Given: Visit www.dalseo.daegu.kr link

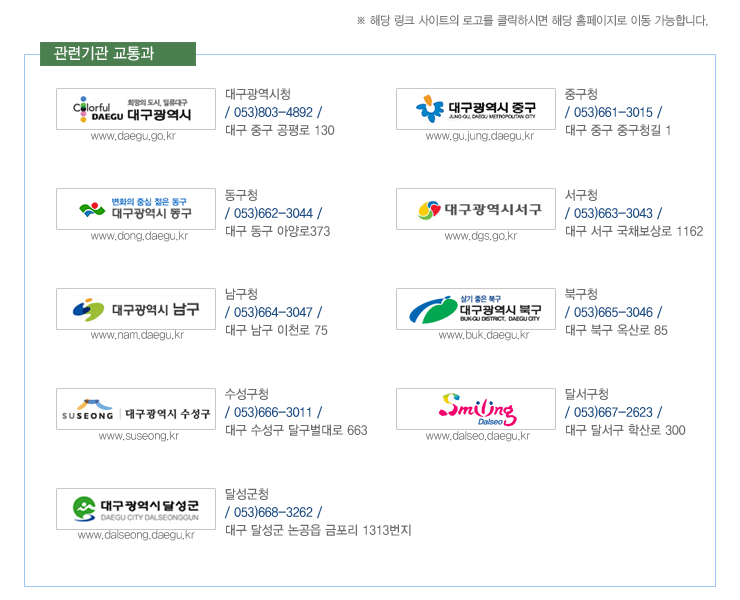Looking at the screenshot, I should (478, 436).
